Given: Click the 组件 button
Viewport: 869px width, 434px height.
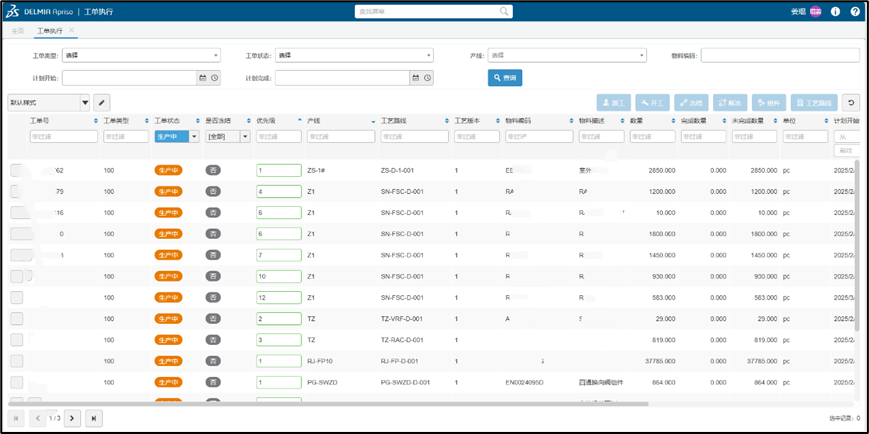Looking at the screenshot, I should point(769,103).
